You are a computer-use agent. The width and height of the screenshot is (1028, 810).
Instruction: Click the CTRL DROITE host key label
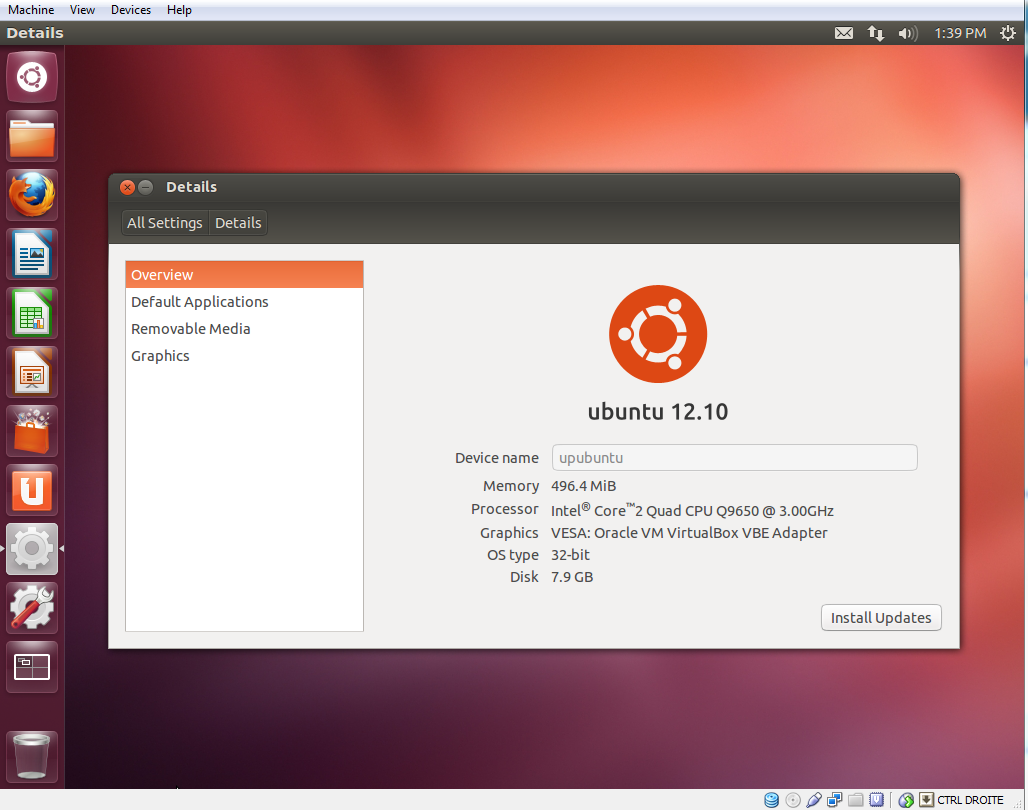(x=970, y=800)
